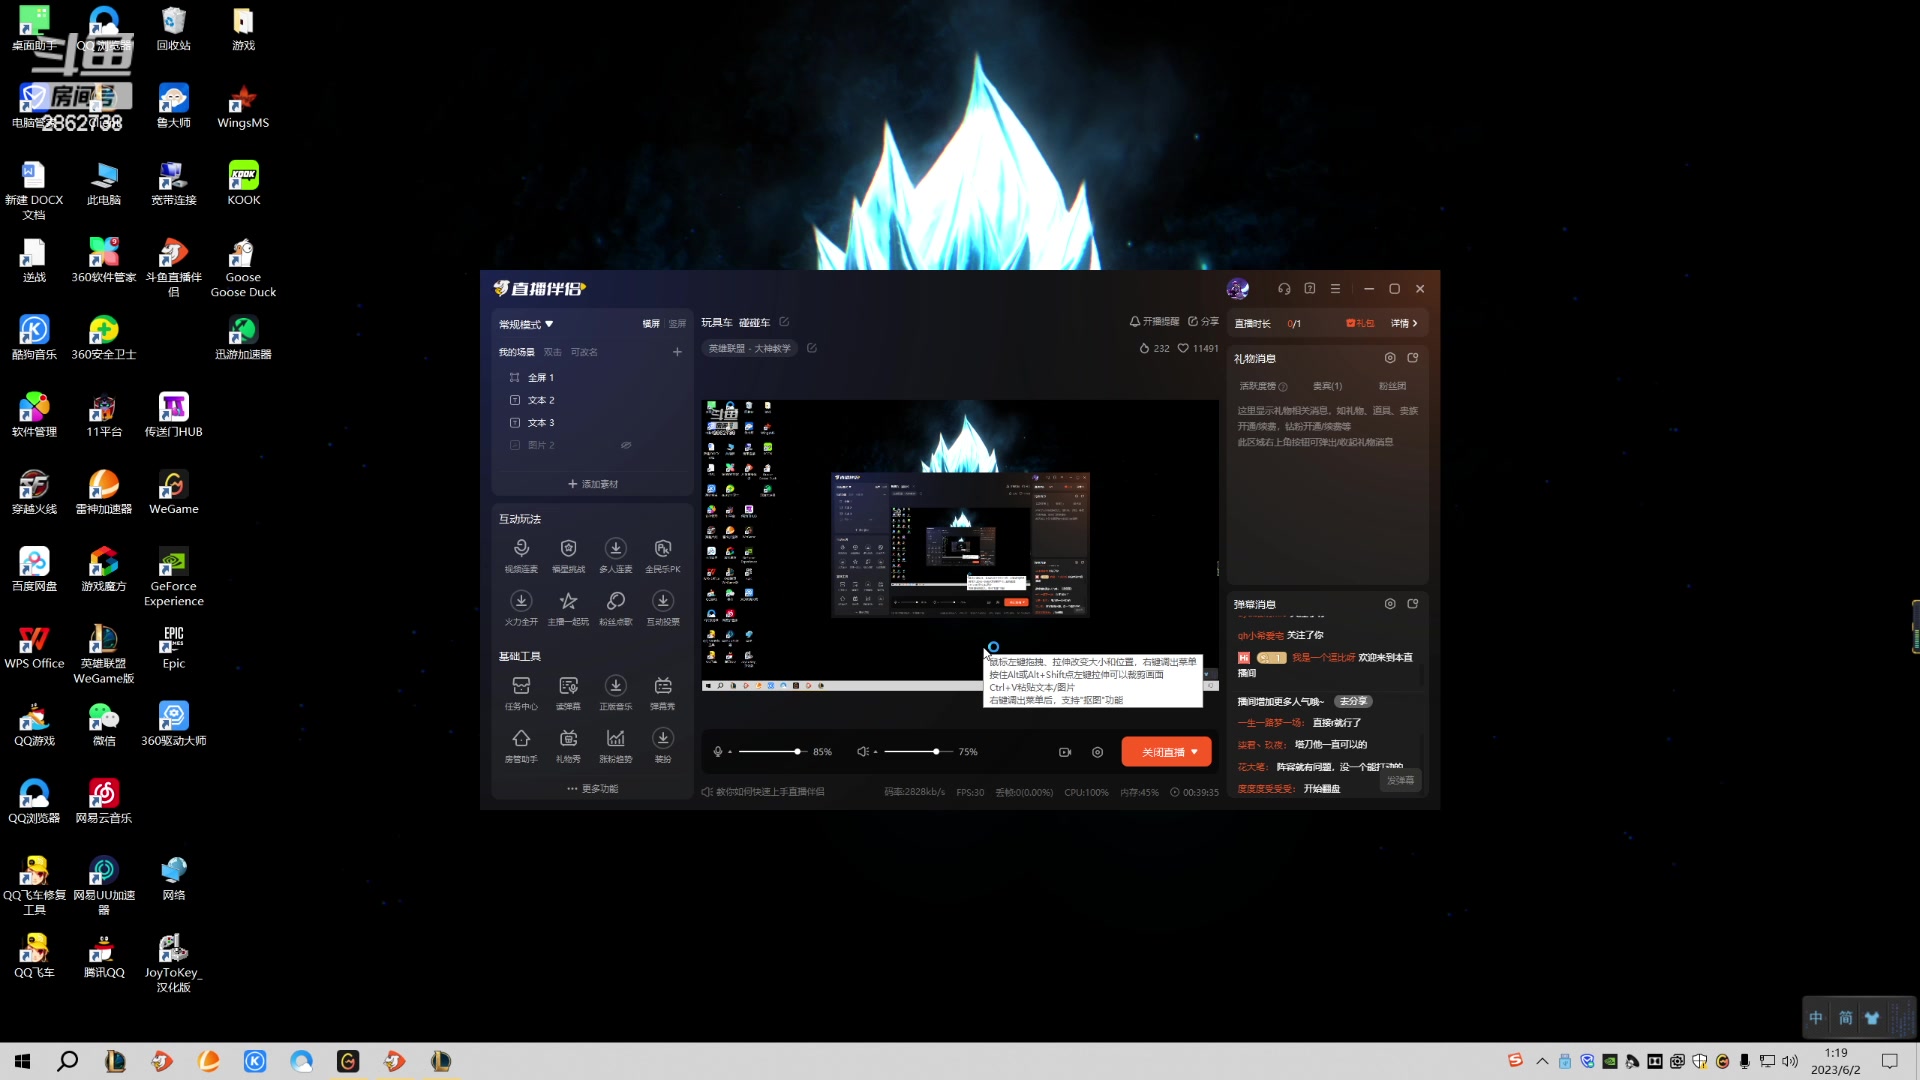Open title bar hamburger menu

click(x=1335, y=289)
